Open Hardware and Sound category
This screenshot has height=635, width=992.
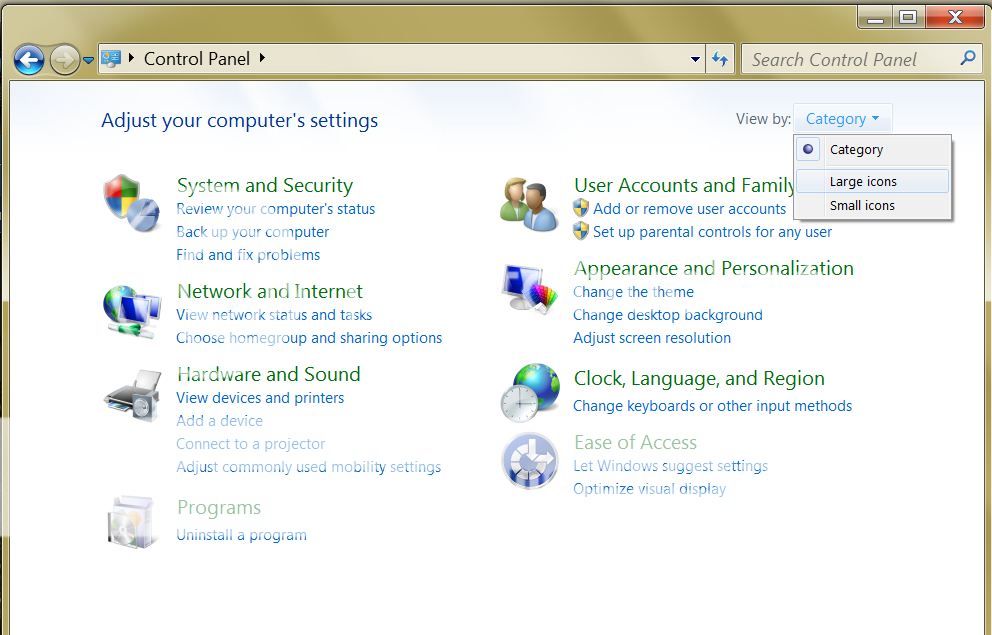[x=268, y=374]
